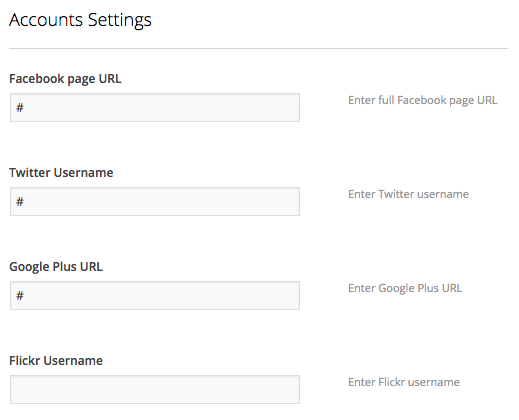Click the '#' value in Facebook field
The height and width of the screenshot is (420, 519).
click(20, 108)
